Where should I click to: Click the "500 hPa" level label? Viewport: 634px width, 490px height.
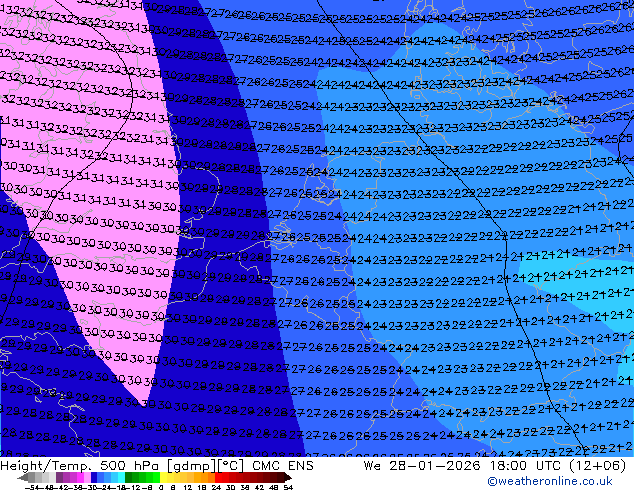point(131,466)
